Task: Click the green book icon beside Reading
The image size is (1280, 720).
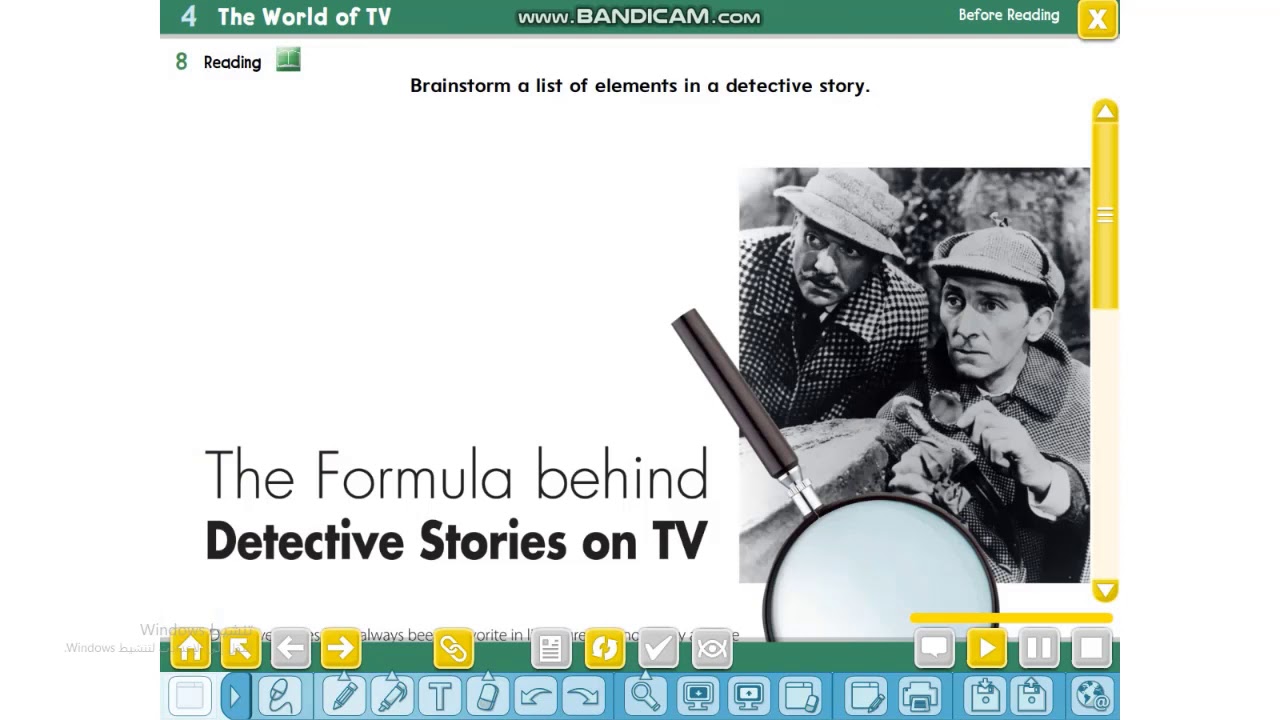Action: click(288, 60)
